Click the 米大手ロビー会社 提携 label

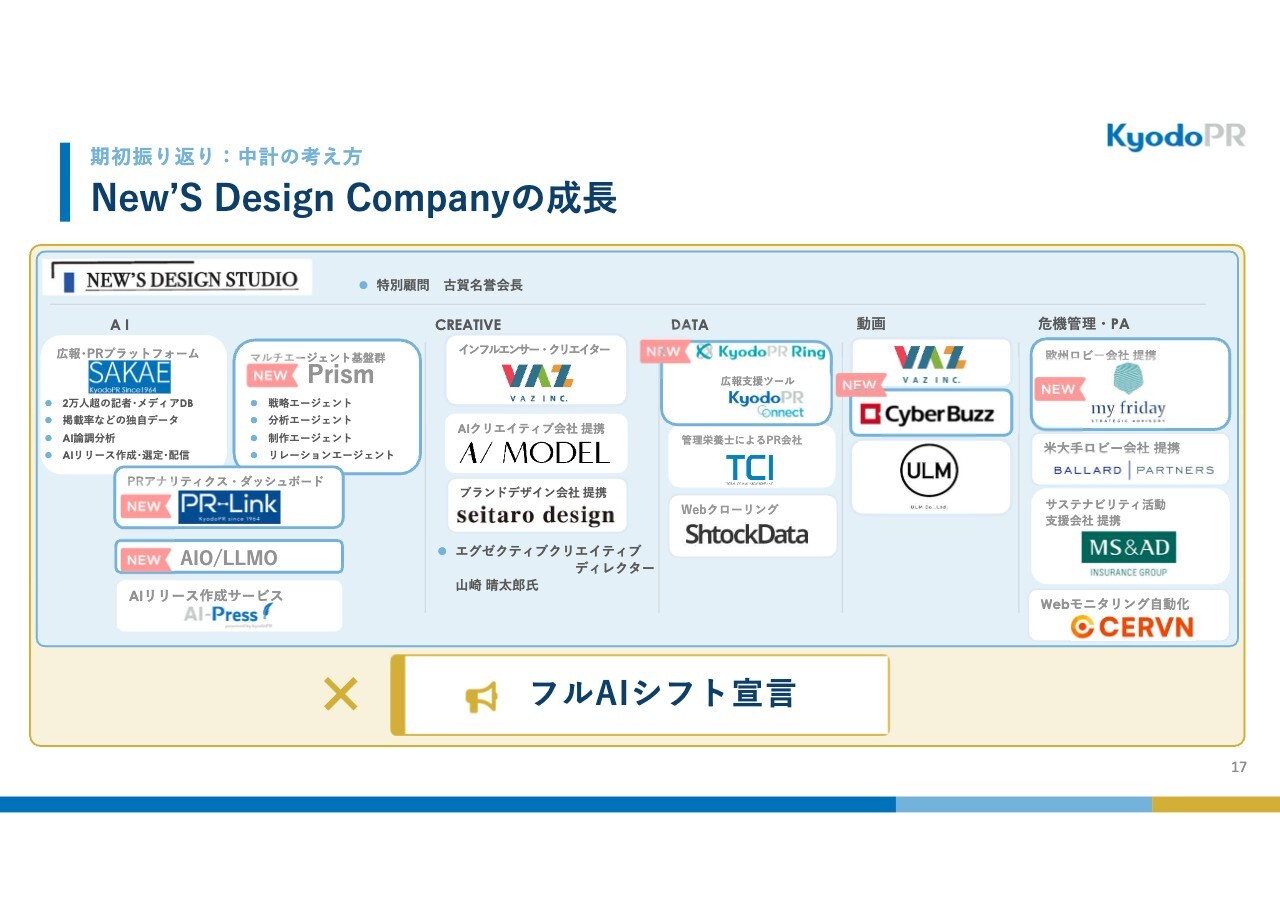coord(1112,447)
